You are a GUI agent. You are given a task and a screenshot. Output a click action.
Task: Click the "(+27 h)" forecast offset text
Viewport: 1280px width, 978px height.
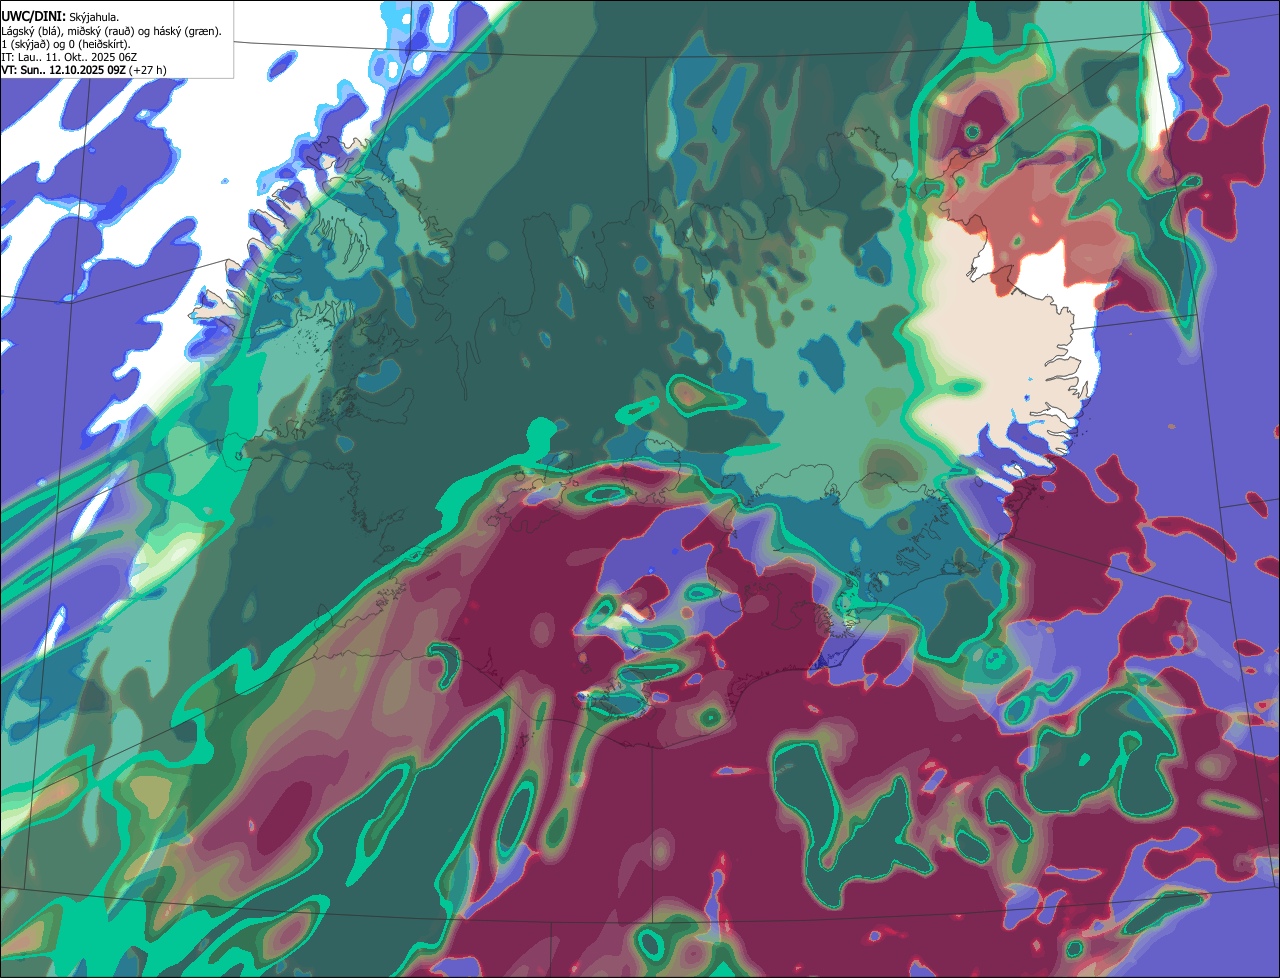click(148, 70)
